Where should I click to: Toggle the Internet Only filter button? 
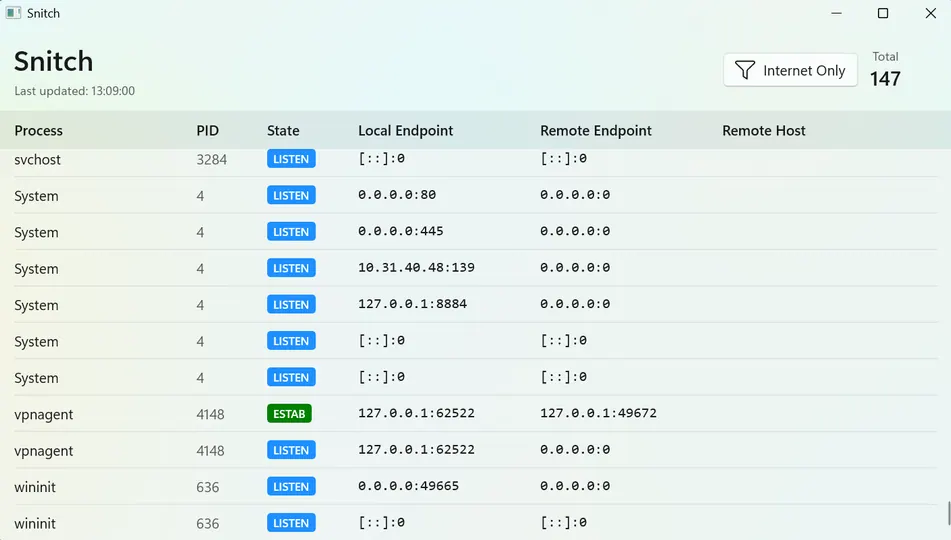pyautogui.click(x=790, y=70)
